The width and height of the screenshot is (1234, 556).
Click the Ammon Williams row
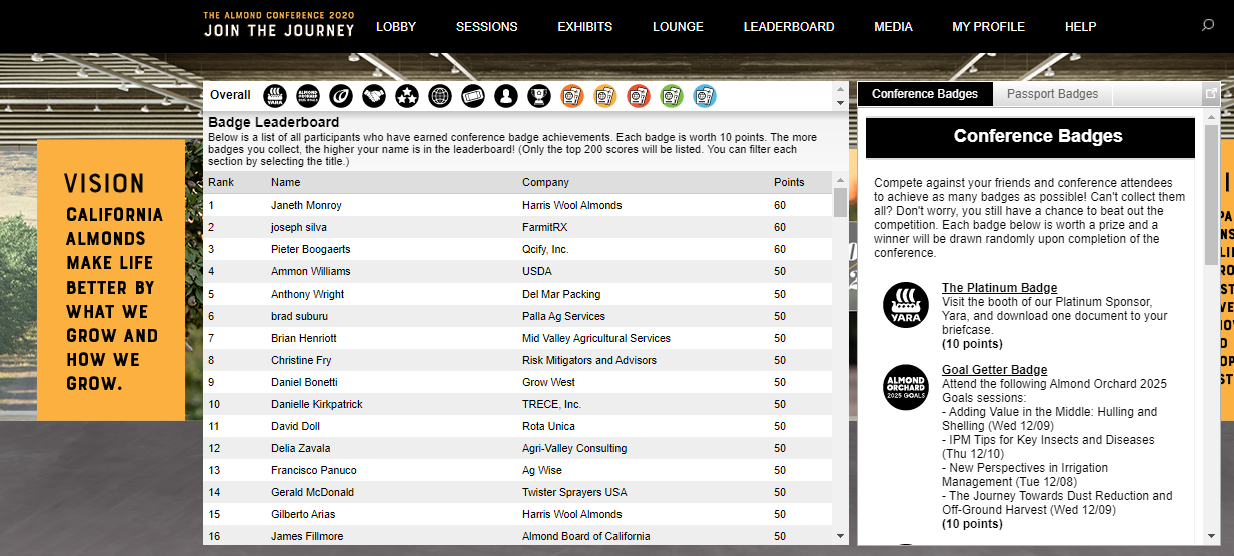pos(518,271)
